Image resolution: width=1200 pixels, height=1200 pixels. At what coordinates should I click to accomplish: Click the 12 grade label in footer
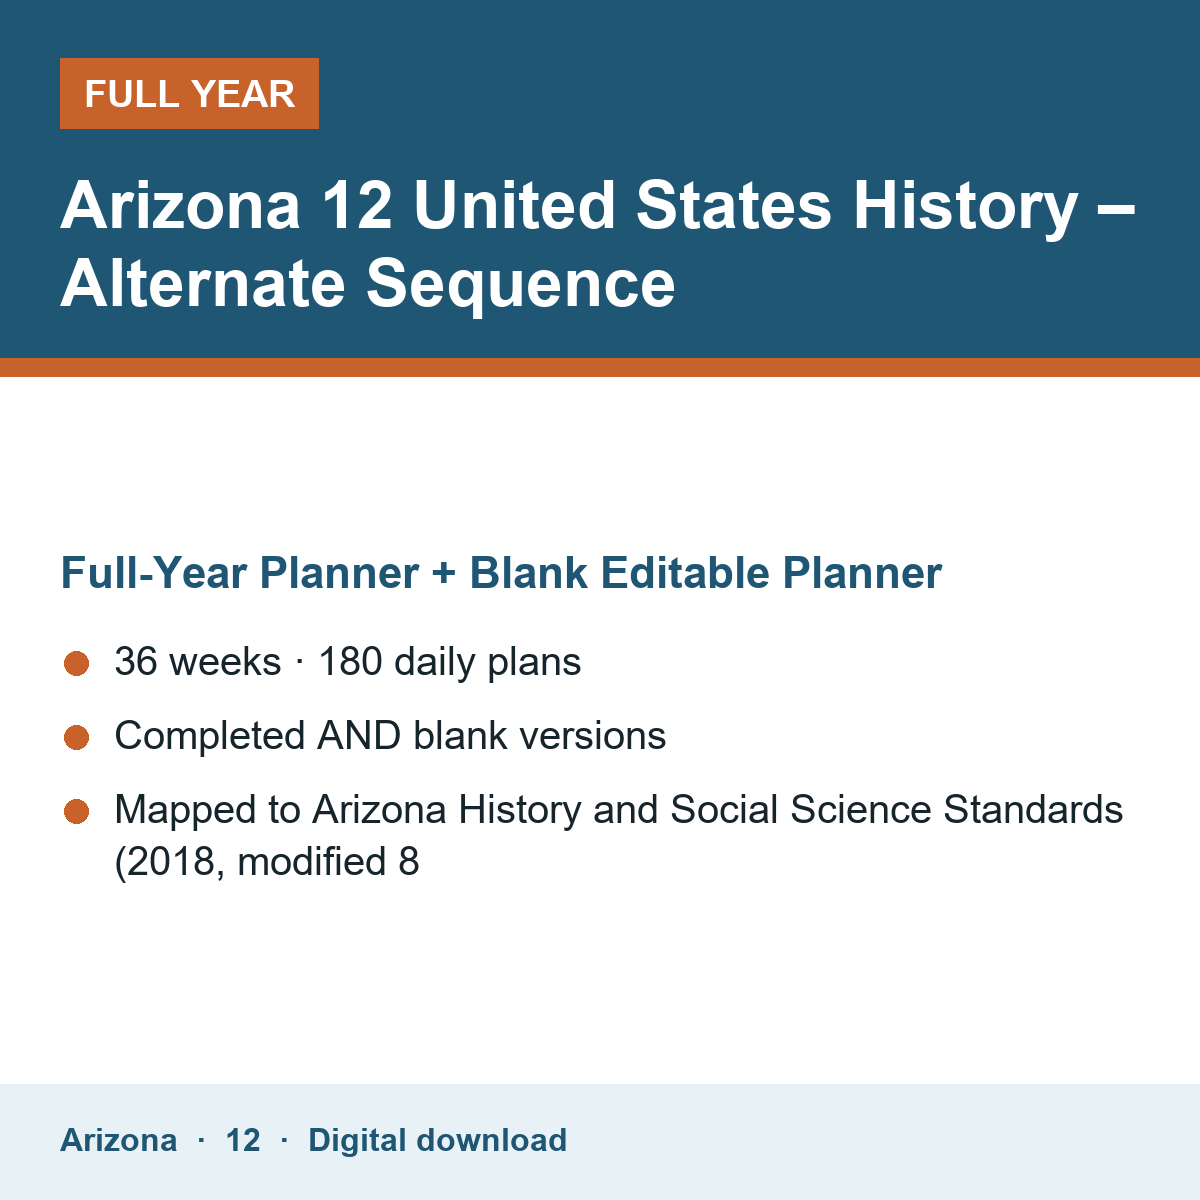243,1140
